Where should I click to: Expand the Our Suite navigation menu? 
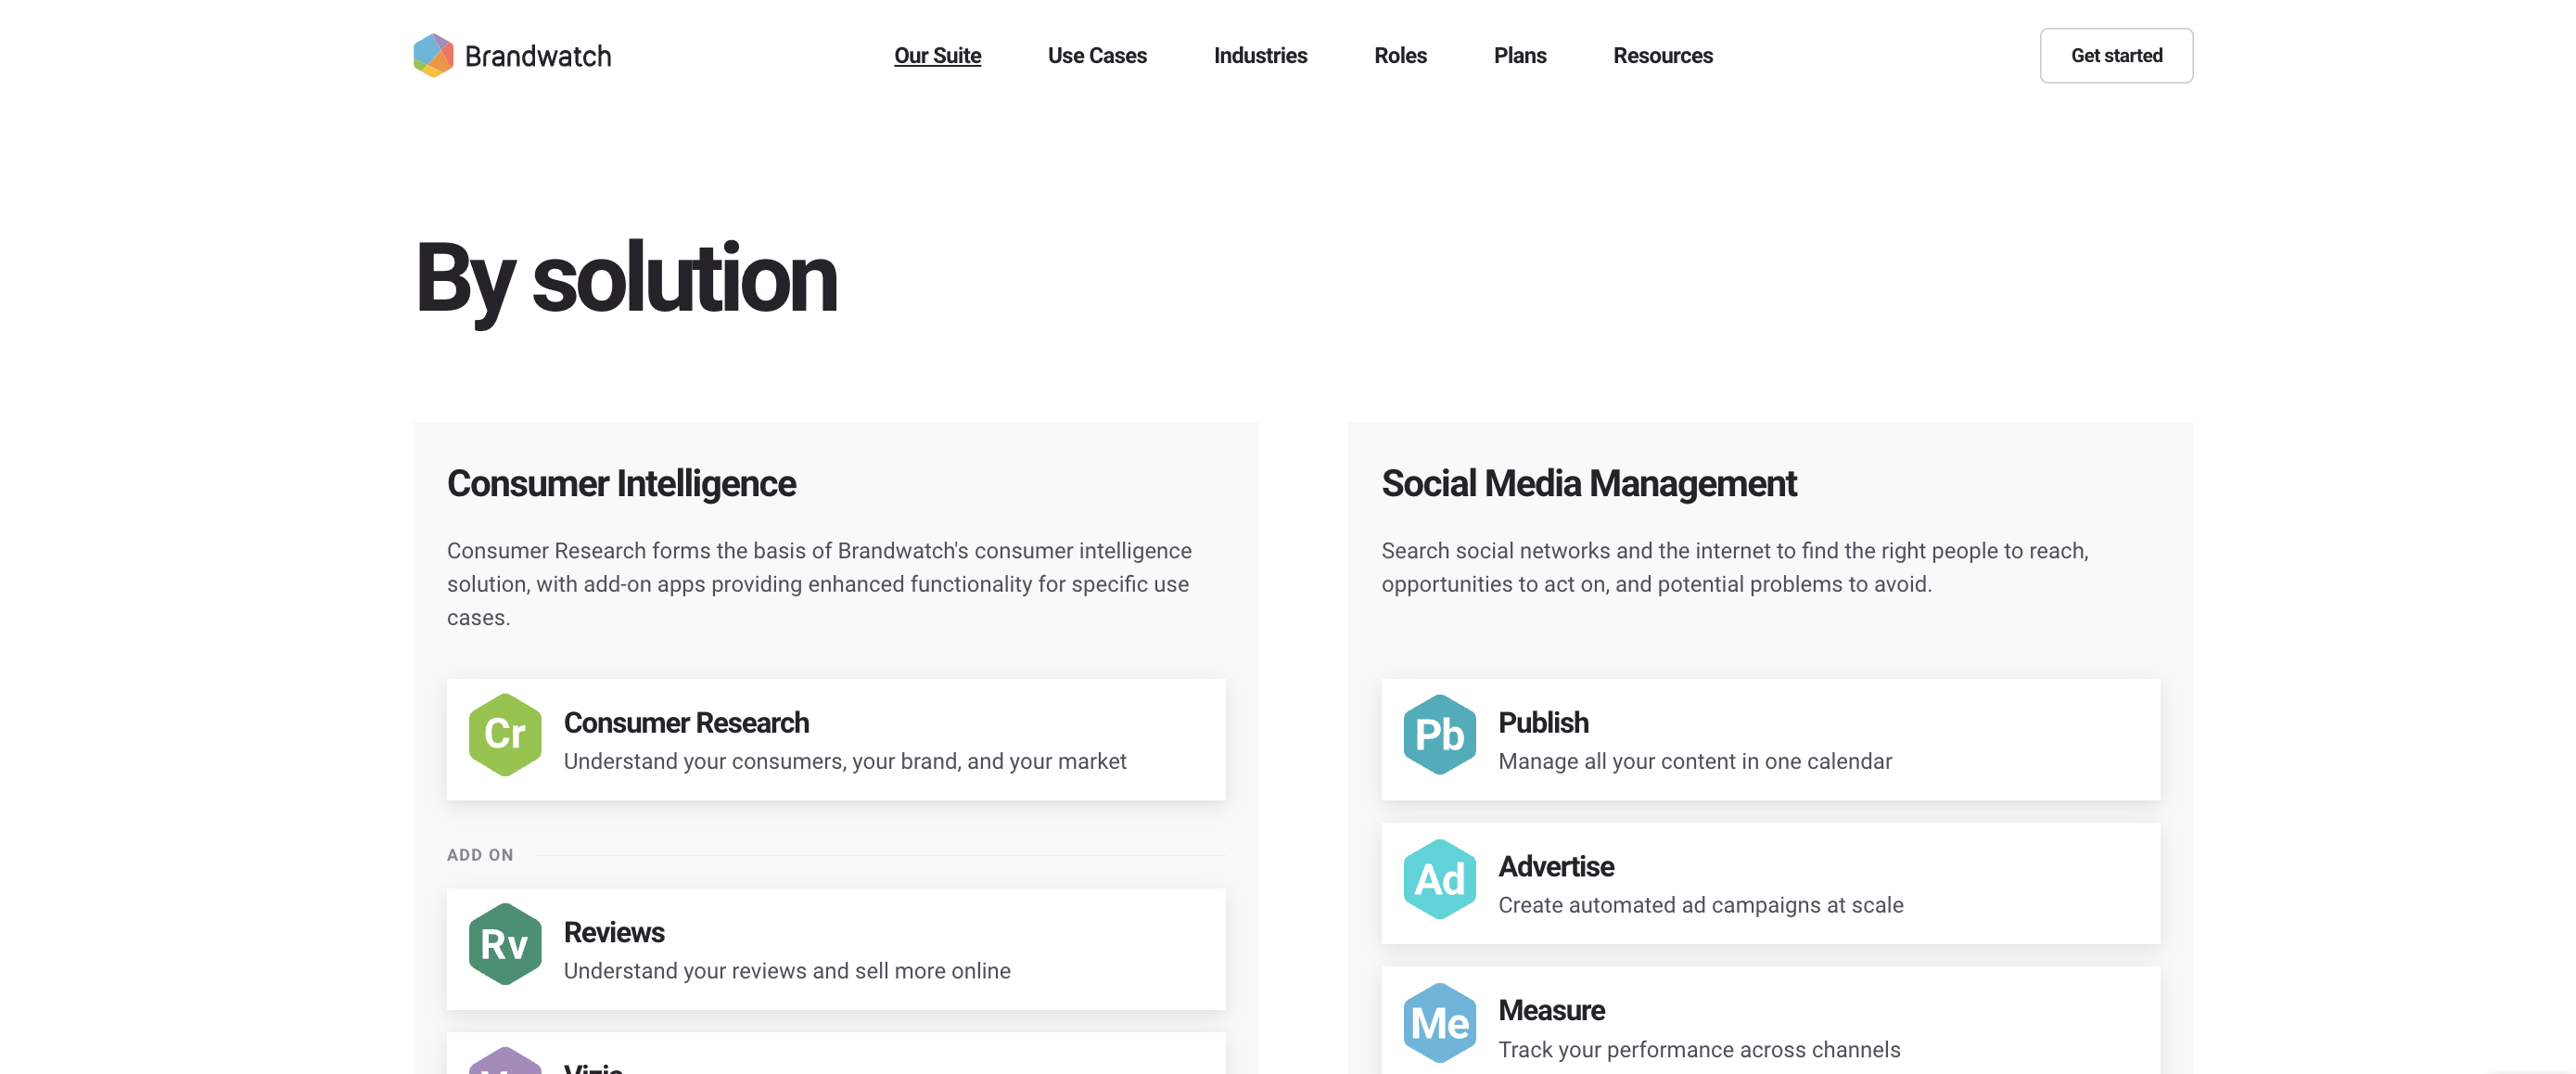point(938,56)
